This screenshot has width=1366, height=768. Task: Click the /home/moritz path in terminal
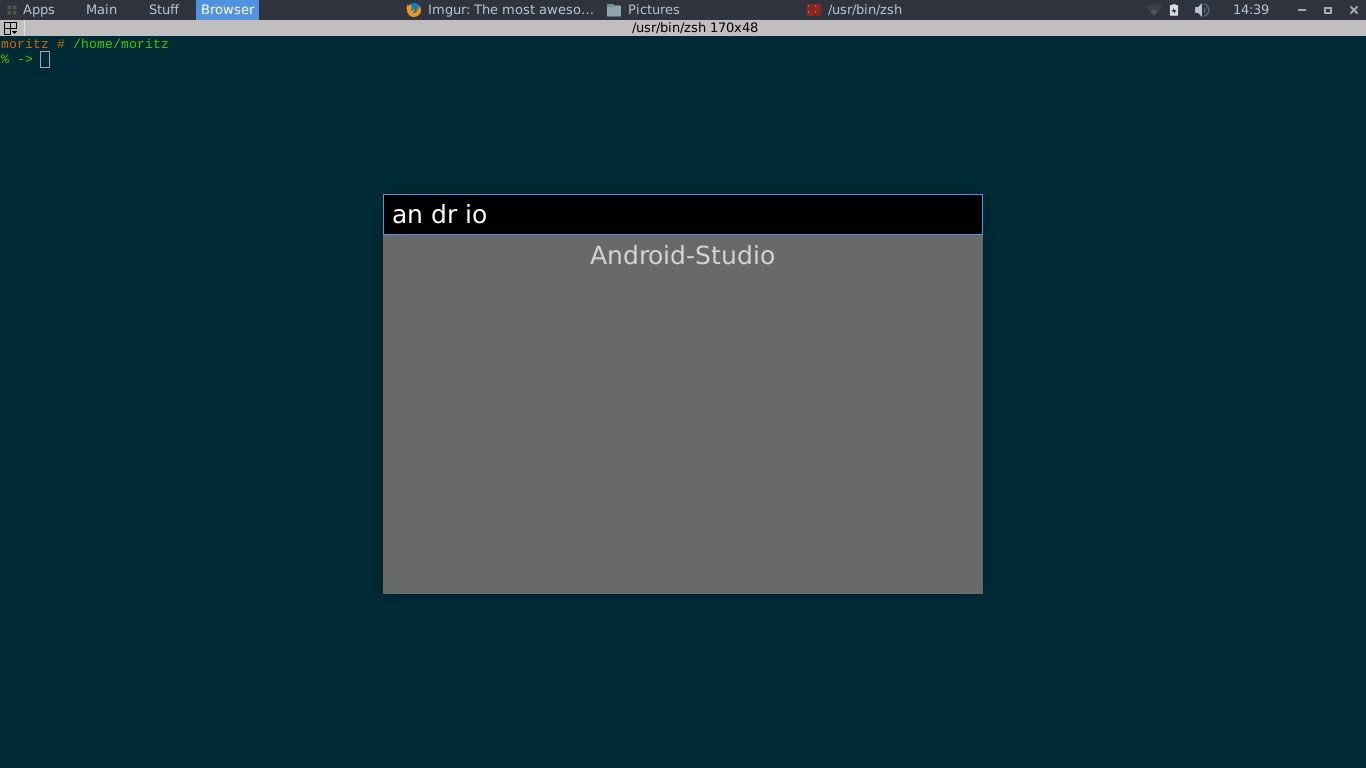tap(120, 44)
